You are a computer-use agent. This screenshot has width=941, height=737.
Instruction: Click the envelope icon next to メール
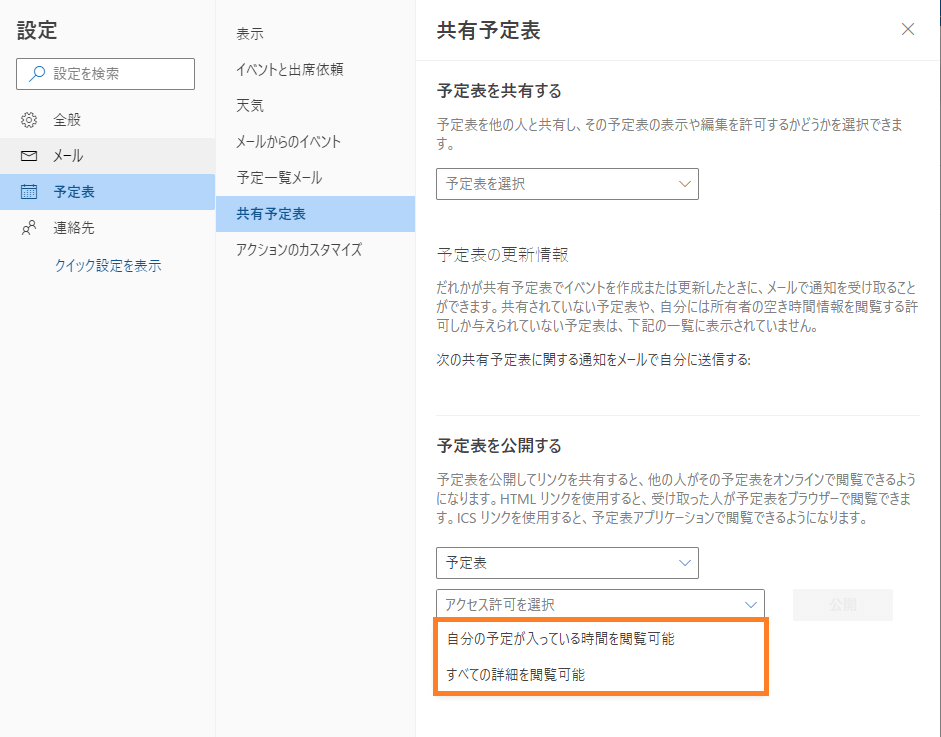click(x=29, y=156)
